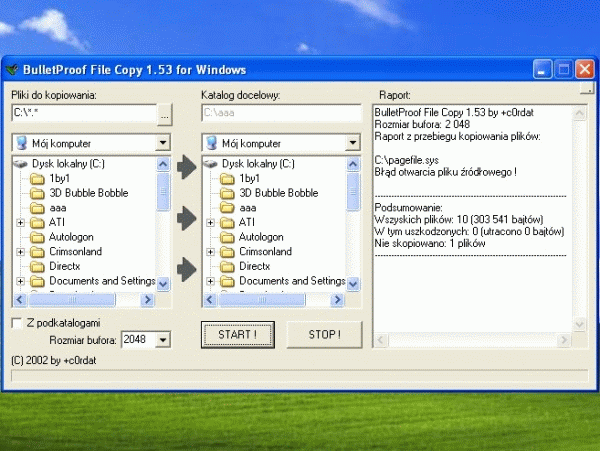Select the aaa folder name in destination tree
Viewport: 600px width, 451px height.
pos(248,208)
